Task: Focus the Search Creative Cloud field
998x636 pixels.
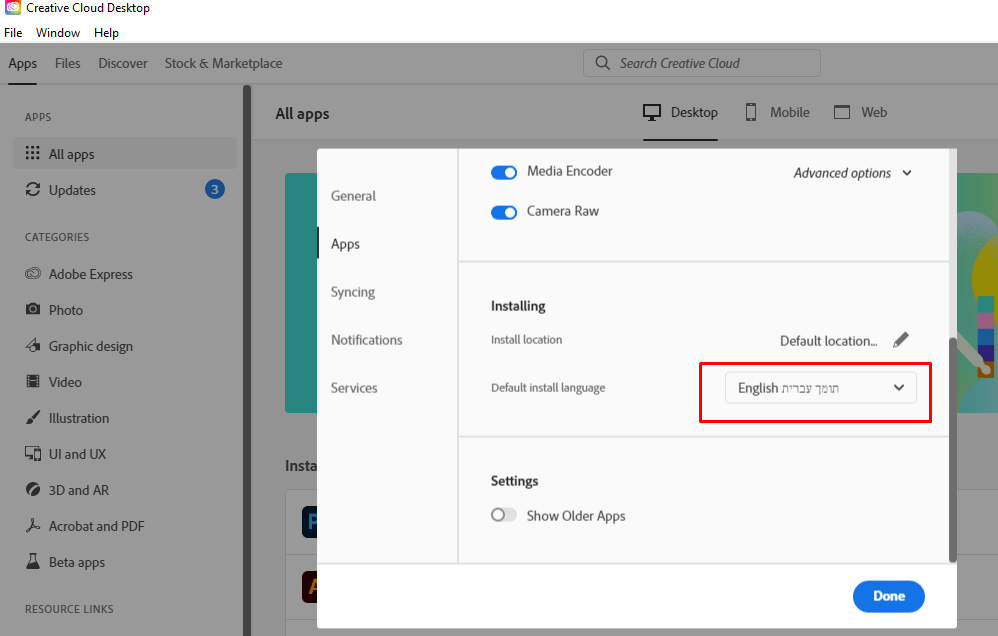Action: click(701, 63)
